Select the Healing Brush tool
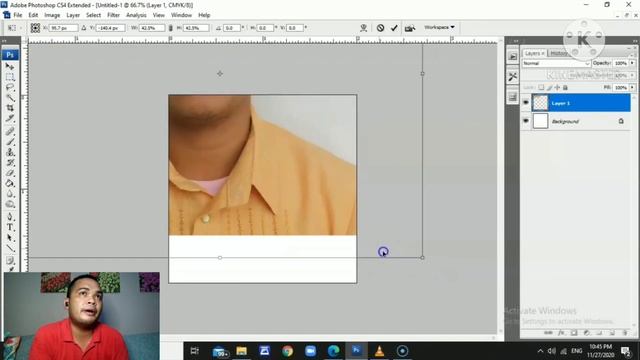The height and width of the screenshot is (360, 640). pyautogui.click(x=10, y=131)
